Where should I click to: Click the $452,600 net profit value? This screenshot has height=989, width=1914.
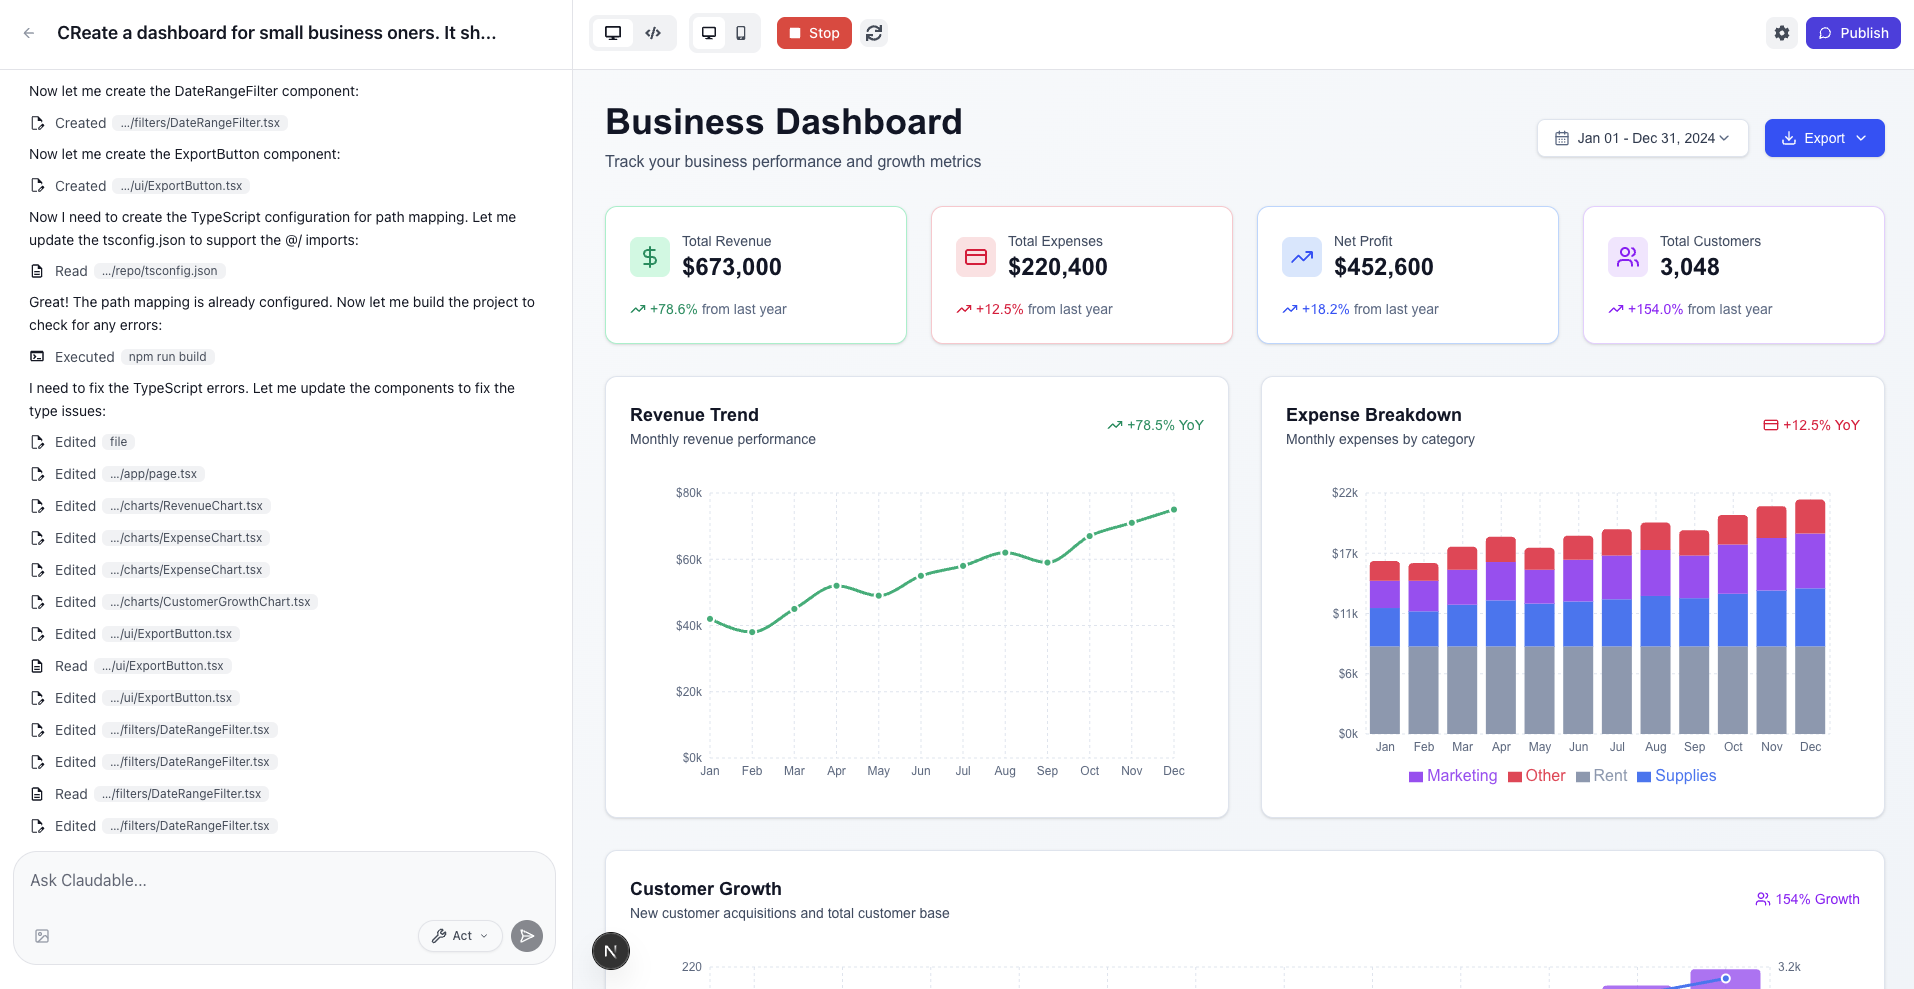tap(1384, 267)
